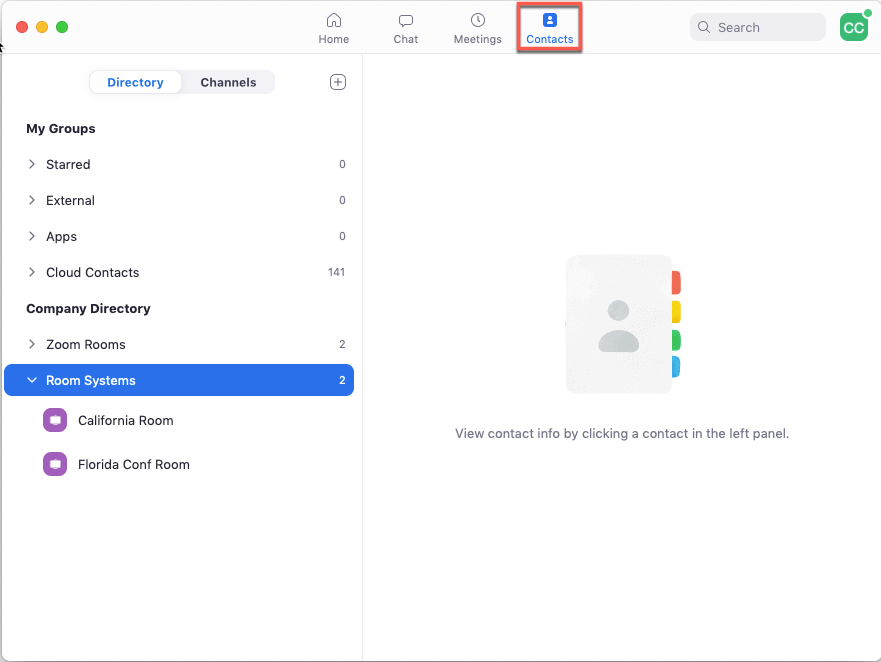The width and height of the screenshot is (881, 662).
Task: Click the plus icon to add a contact
Action: coord(338,82)
